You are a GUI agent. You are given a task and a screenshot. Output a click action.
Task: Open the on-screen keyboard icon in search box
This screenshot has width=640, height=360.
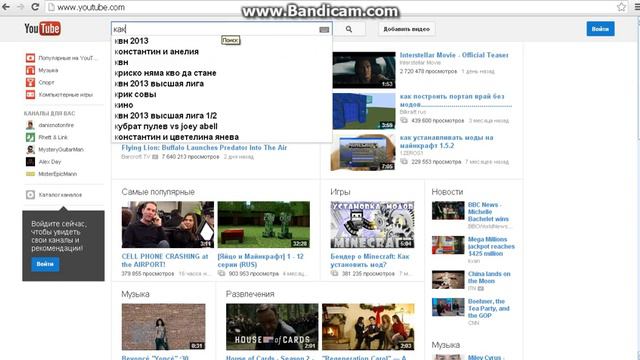coord(324,29)
